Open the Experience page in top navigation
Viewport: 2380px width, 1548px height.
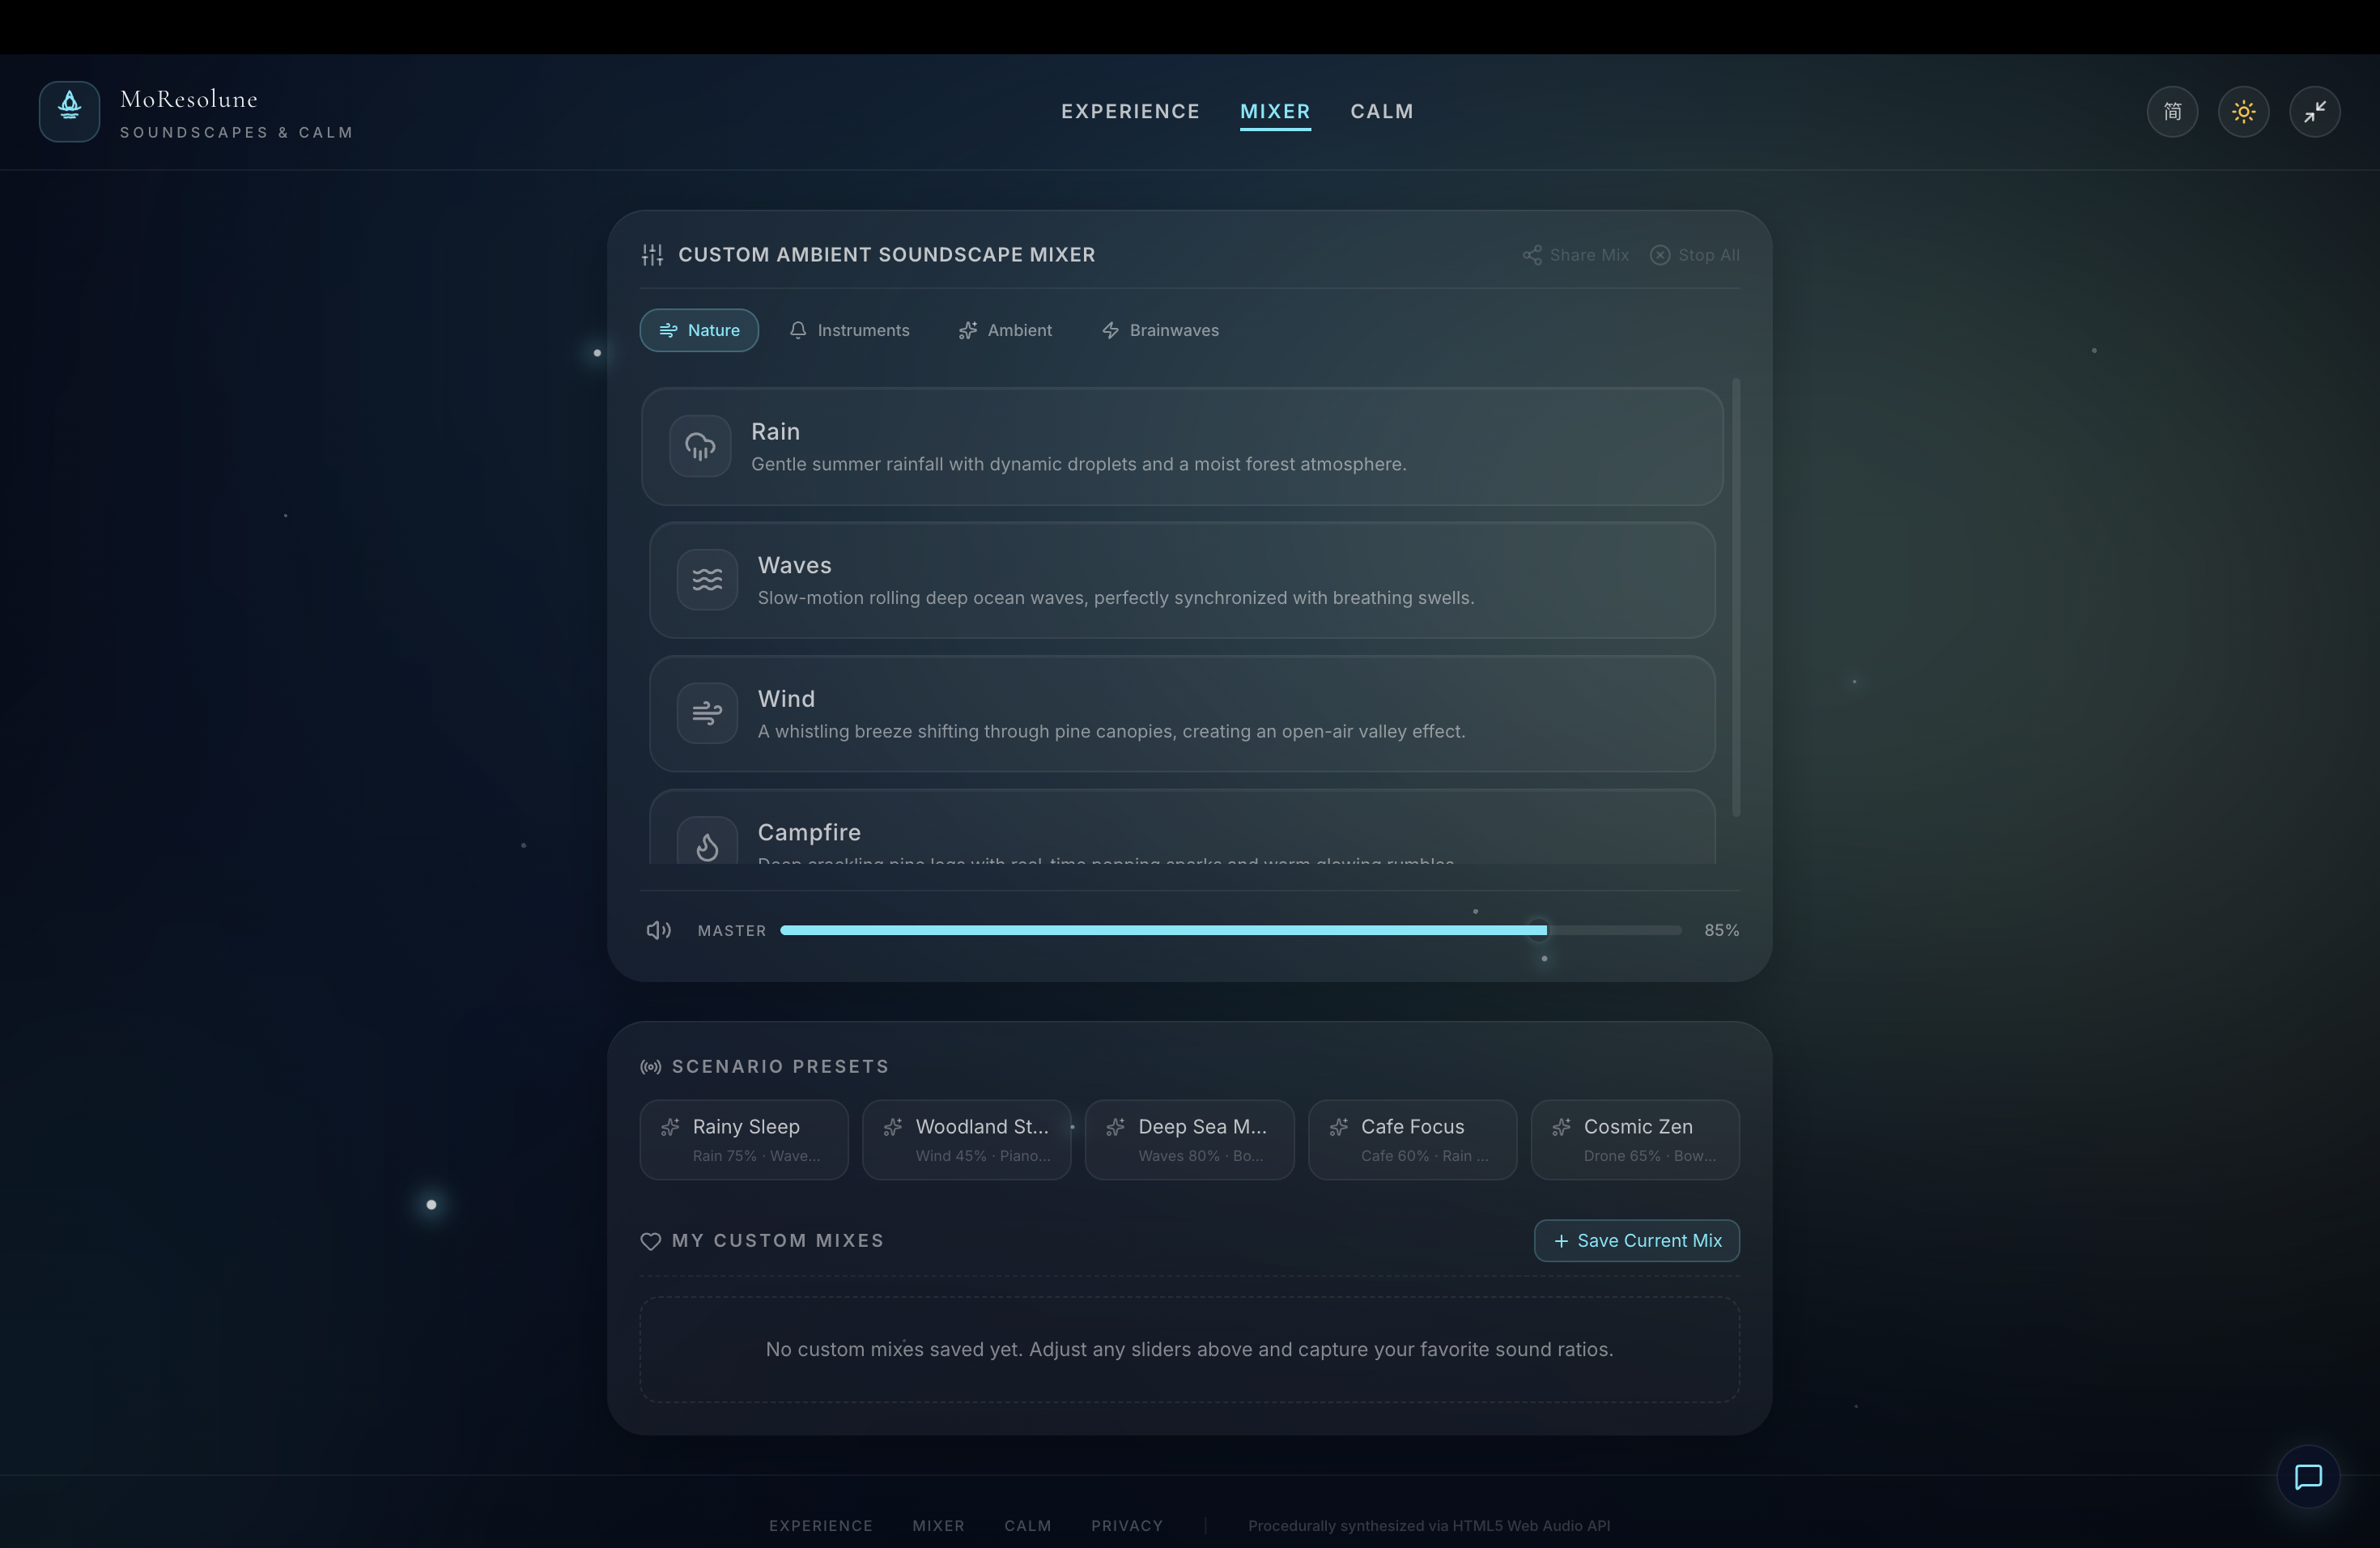(x=1130, y=111)
